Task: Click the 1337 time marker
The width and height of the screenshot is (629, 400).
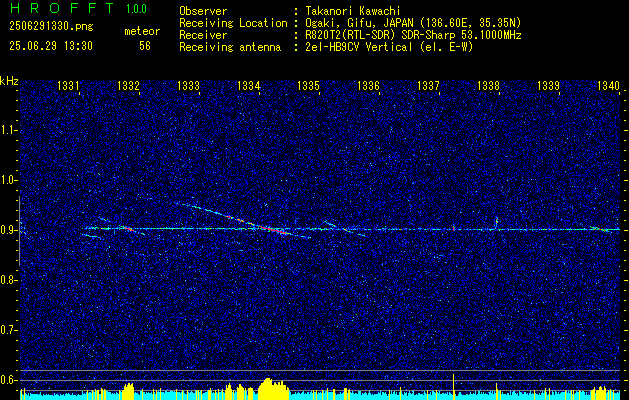Action: (428, 85)
